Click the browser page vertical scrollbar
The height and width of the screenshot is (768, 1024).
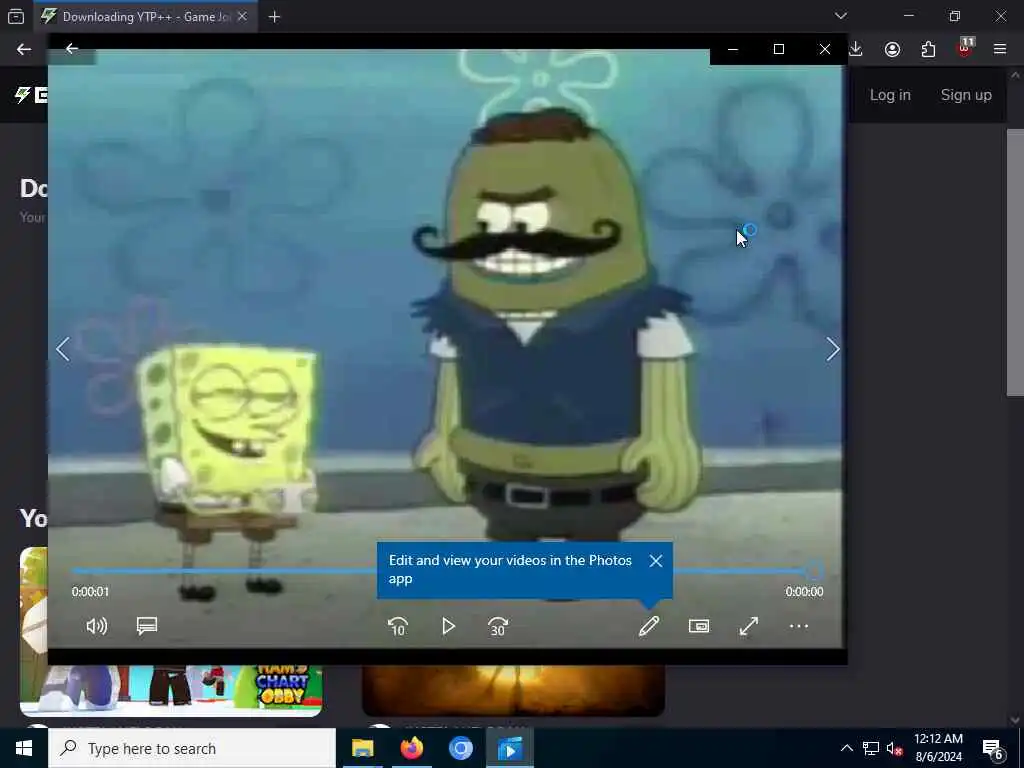click(x=1015, y=261)
